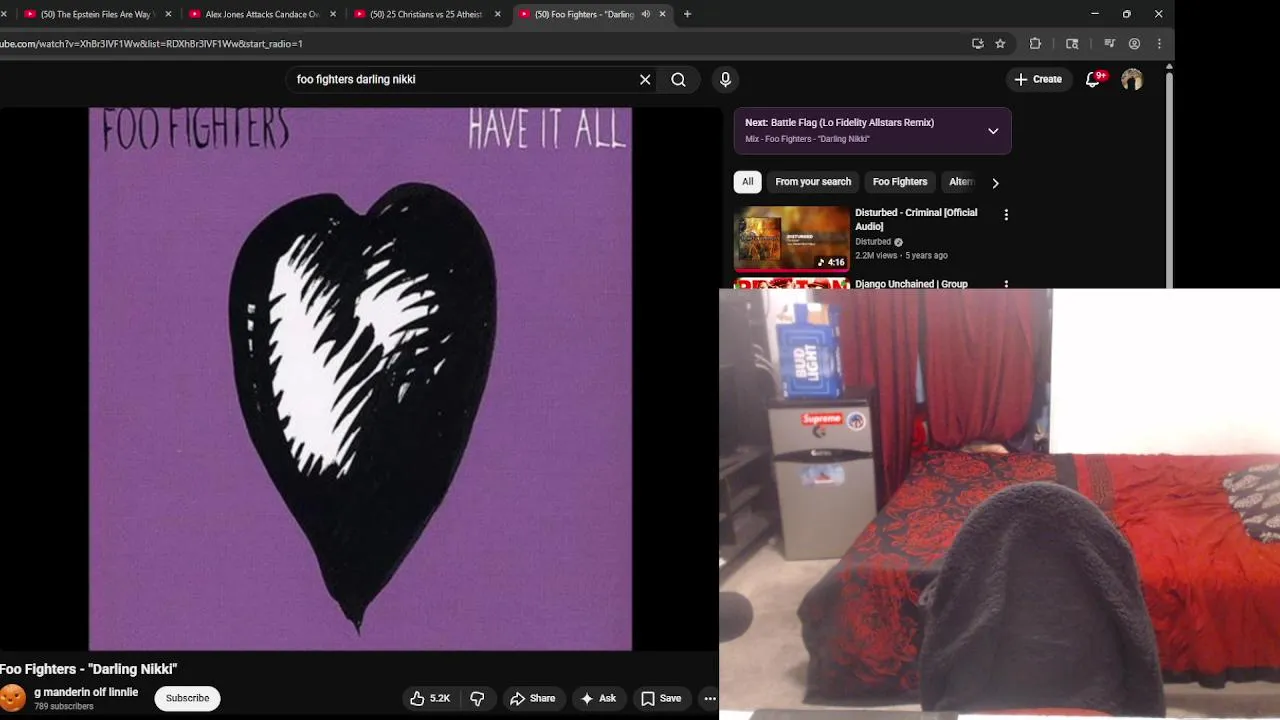This screenshot has width=1280, height=720.
Task: Switch to 25 Christians vs 25 Atheists tab
Action: coord(426,14)
